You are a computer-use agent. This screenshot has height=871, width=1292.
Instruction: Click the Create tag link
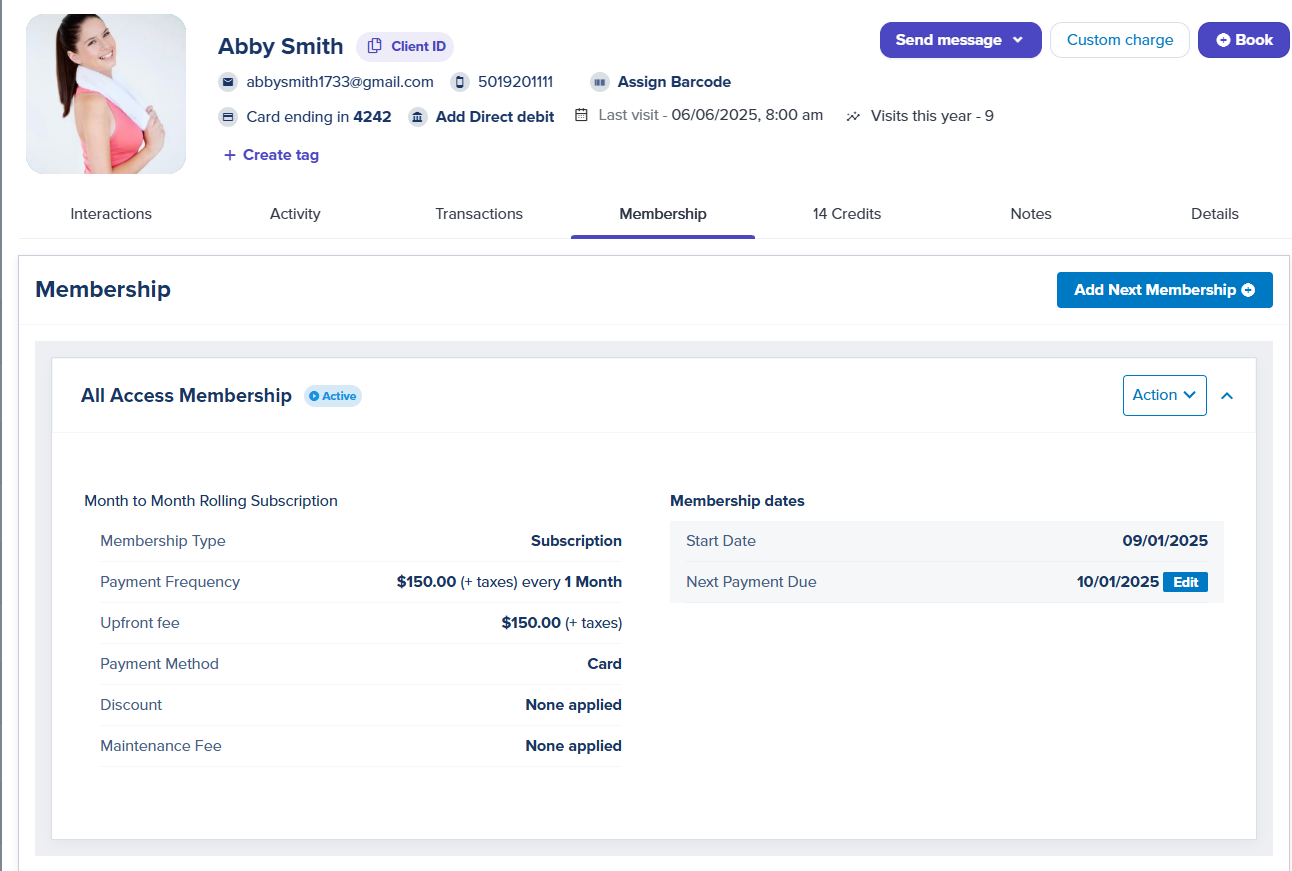[271, 155]
